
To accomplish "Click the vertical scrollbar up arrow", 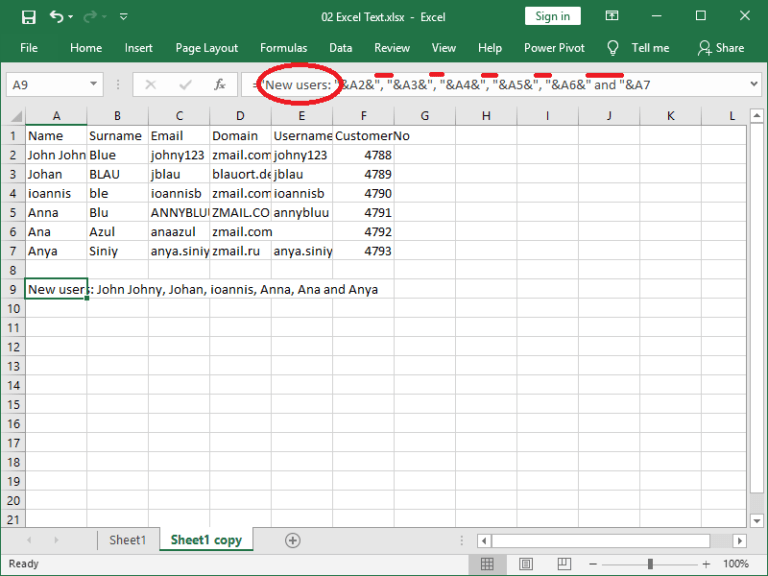I will click(757, 116).
